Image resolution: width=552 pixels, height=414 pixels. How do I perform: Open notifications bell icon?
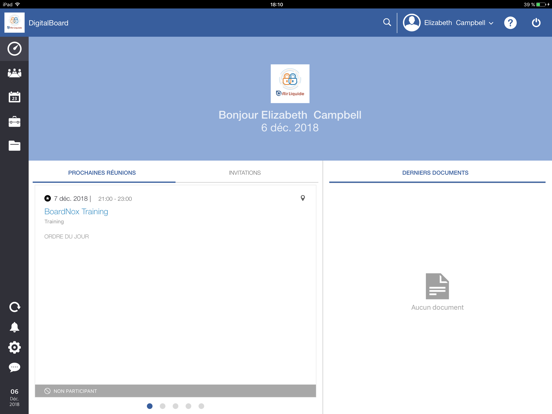click(x=14, y=327)
